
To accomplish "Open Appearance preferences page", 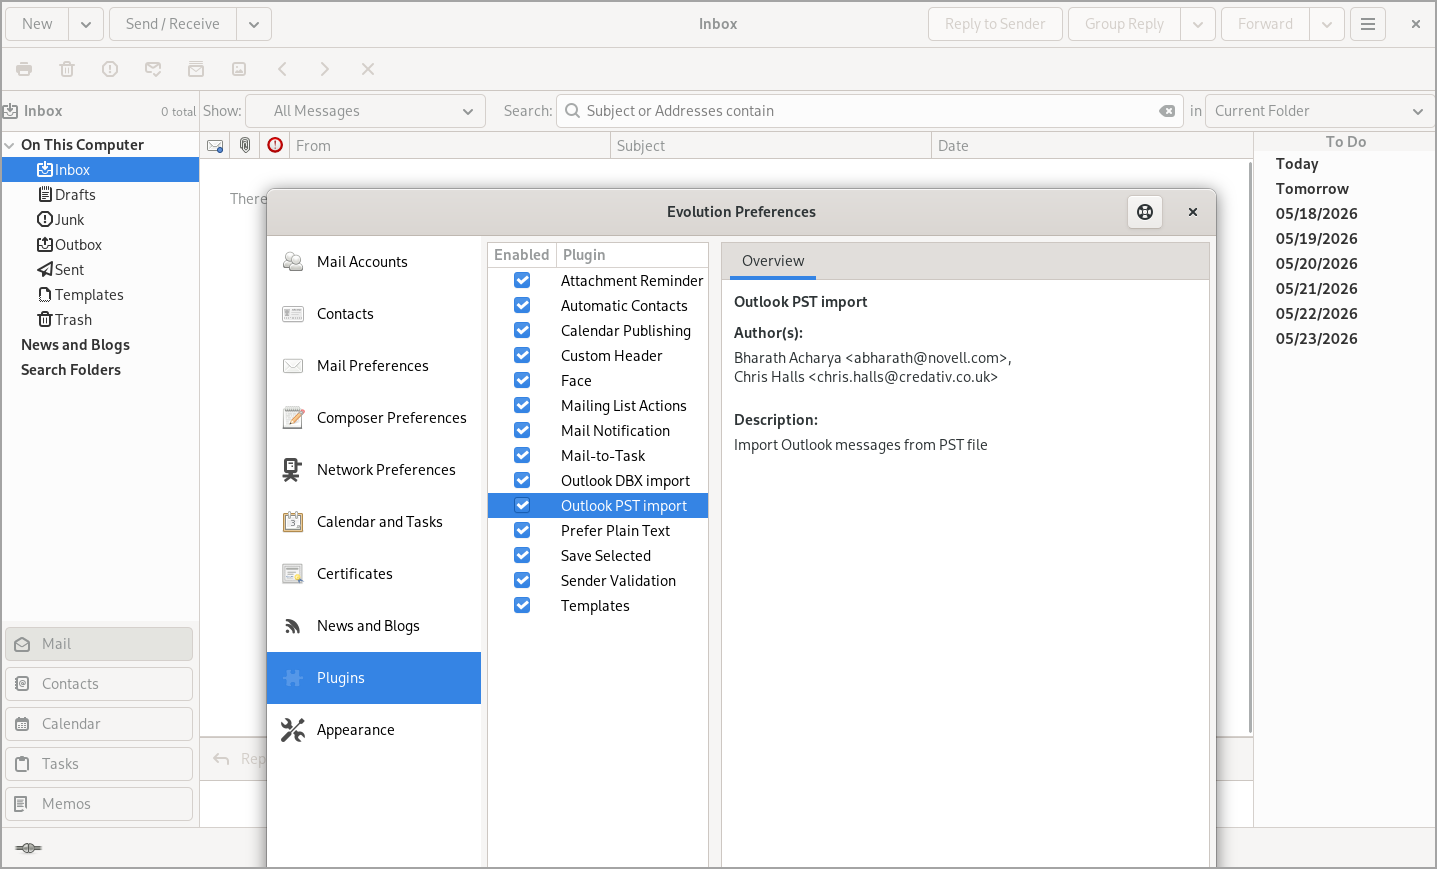I will pos(374,730).
